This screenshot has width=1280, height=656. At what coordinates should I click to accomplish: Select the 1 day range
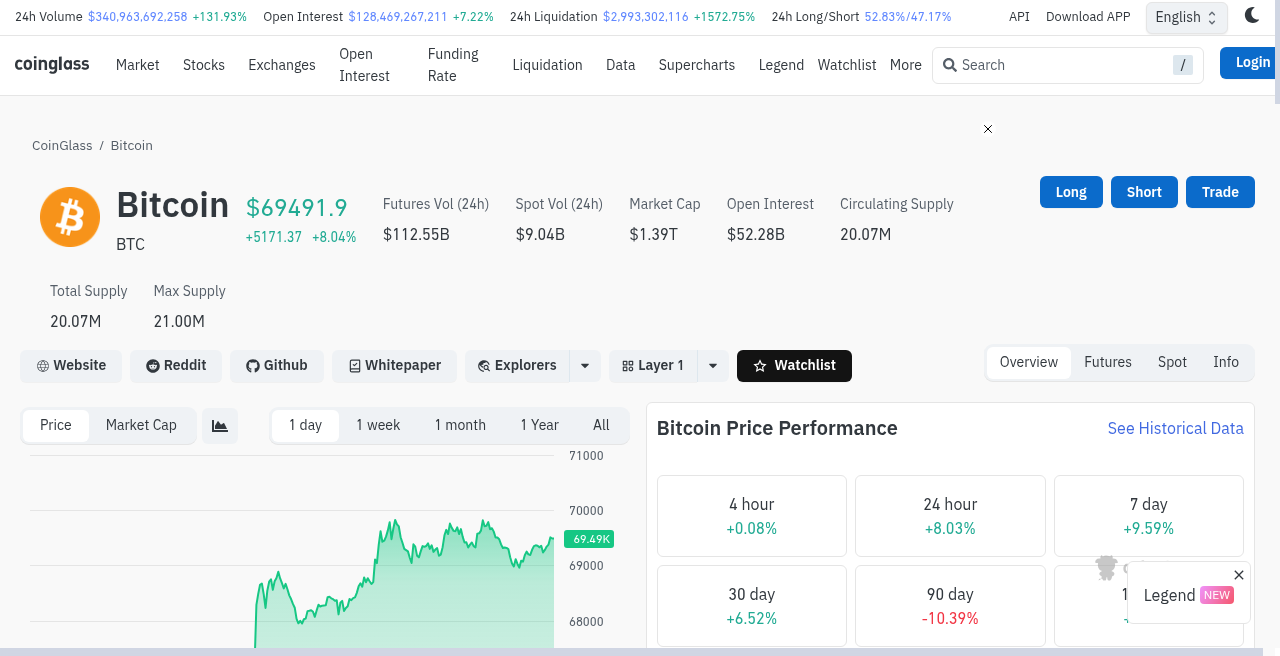[x=305, y=425]
